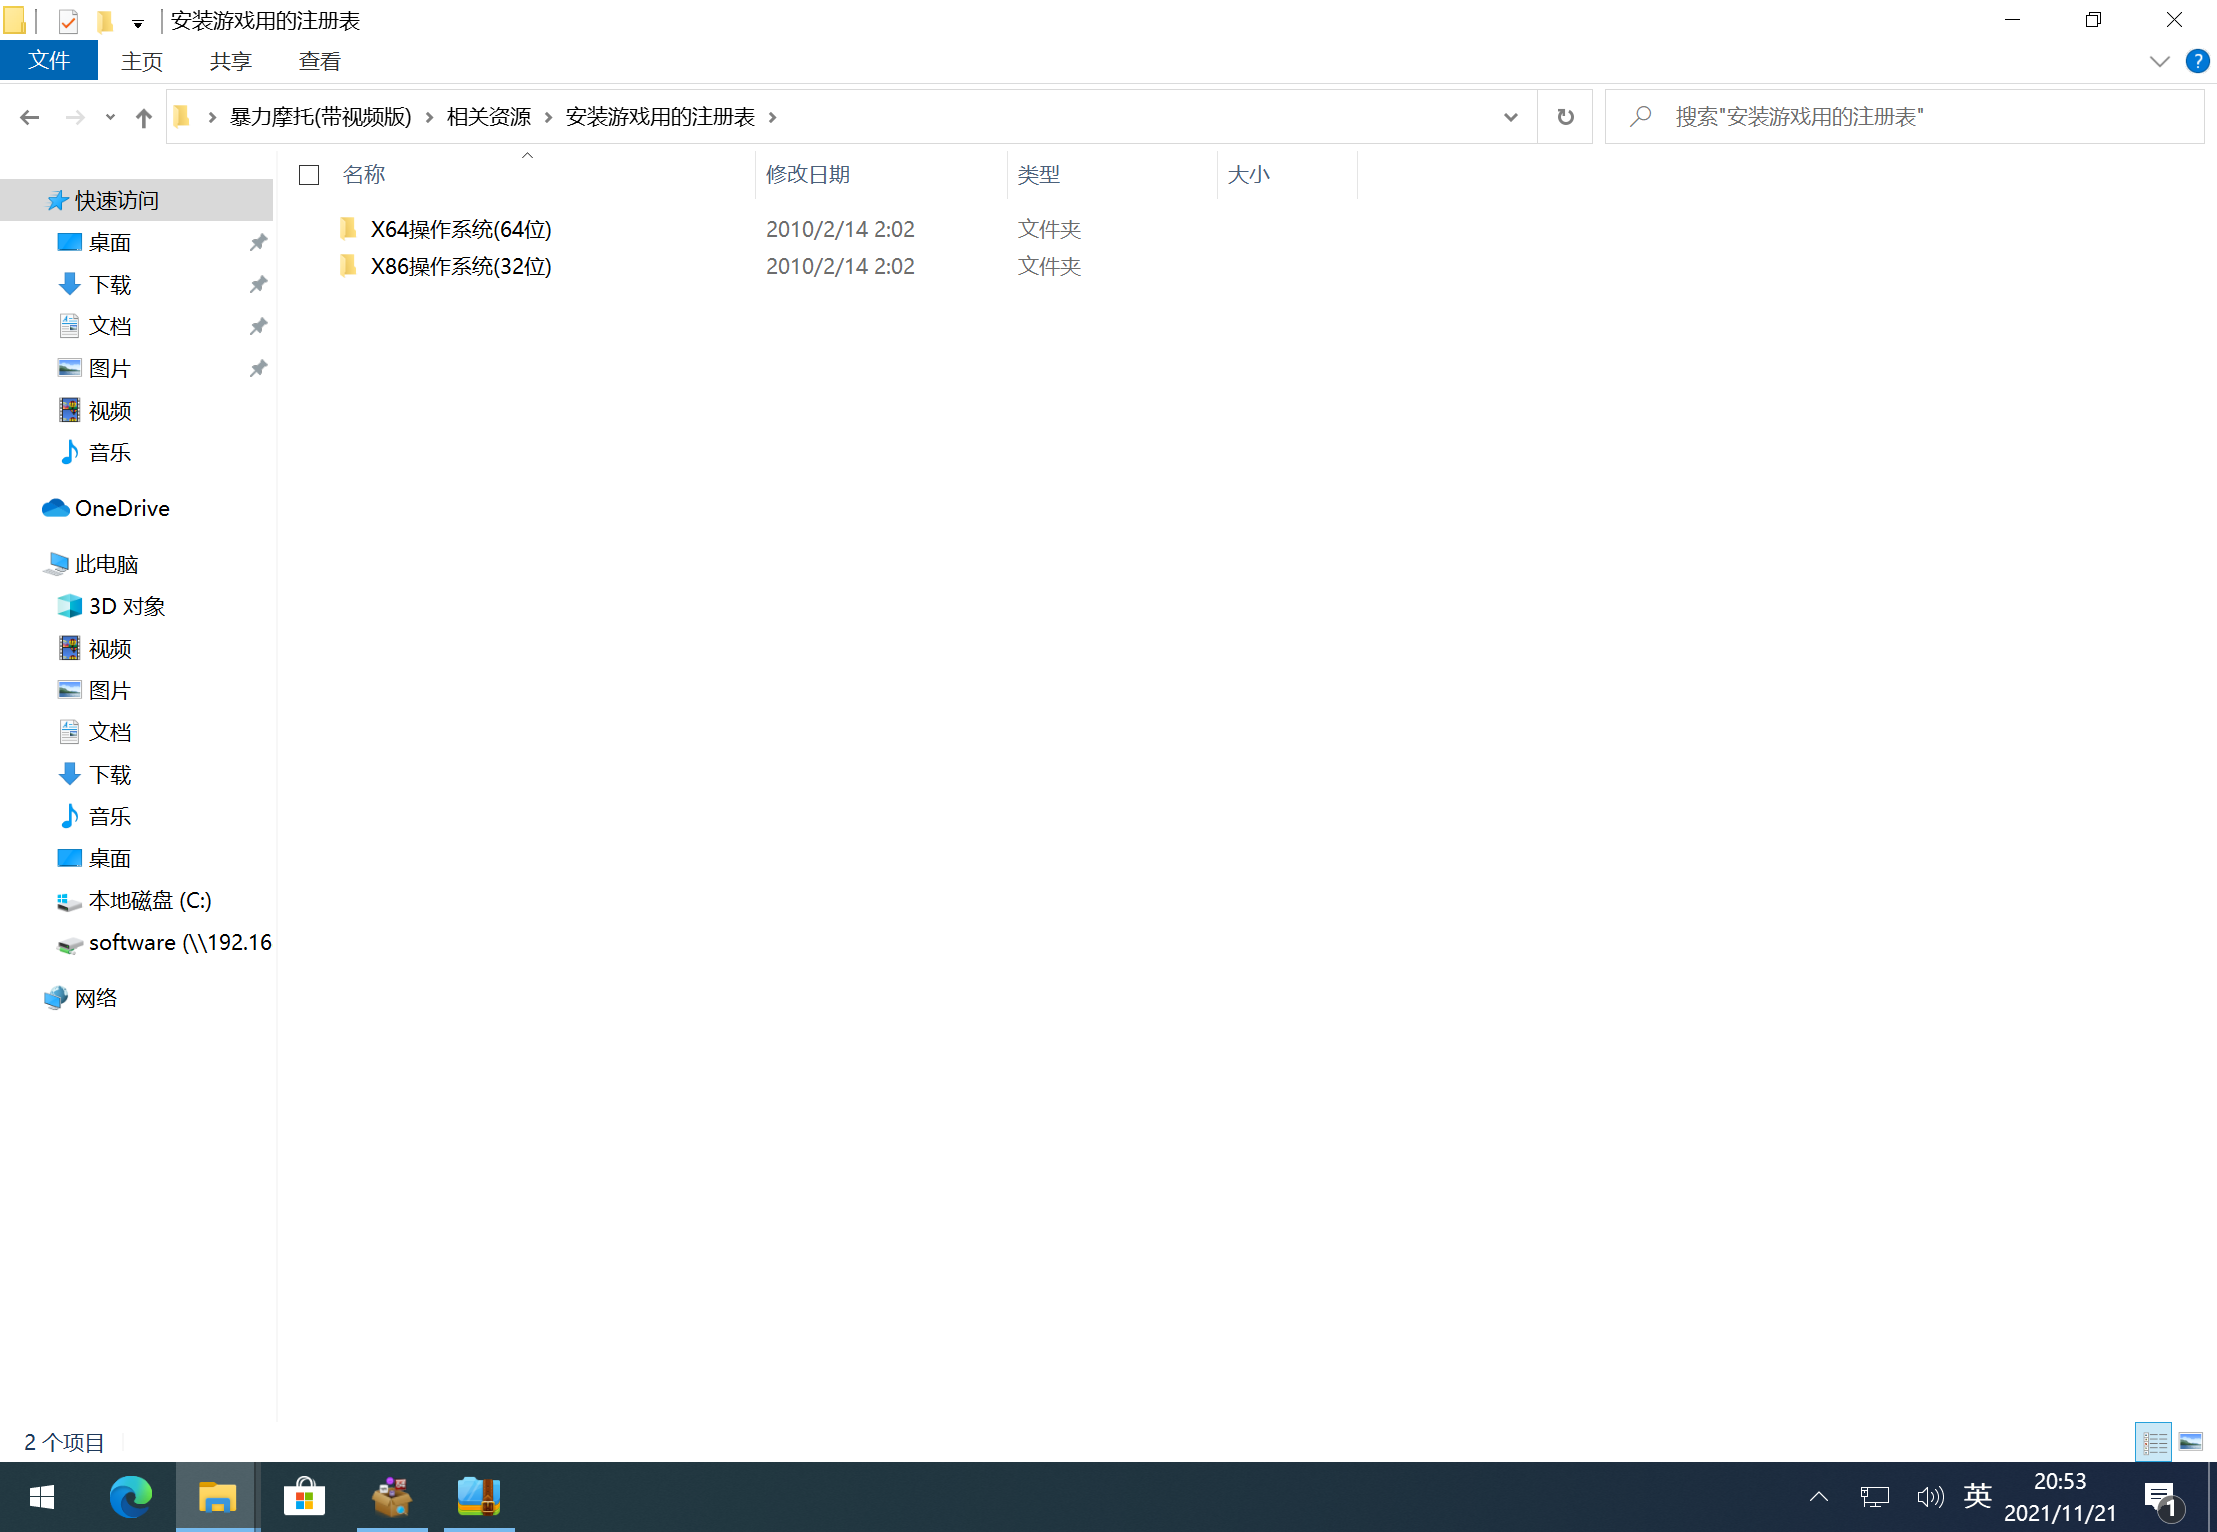Open the network status tray icon
Image resolution: width=2217 pixels, height=1532 pixels.
coord(1874,1497)
